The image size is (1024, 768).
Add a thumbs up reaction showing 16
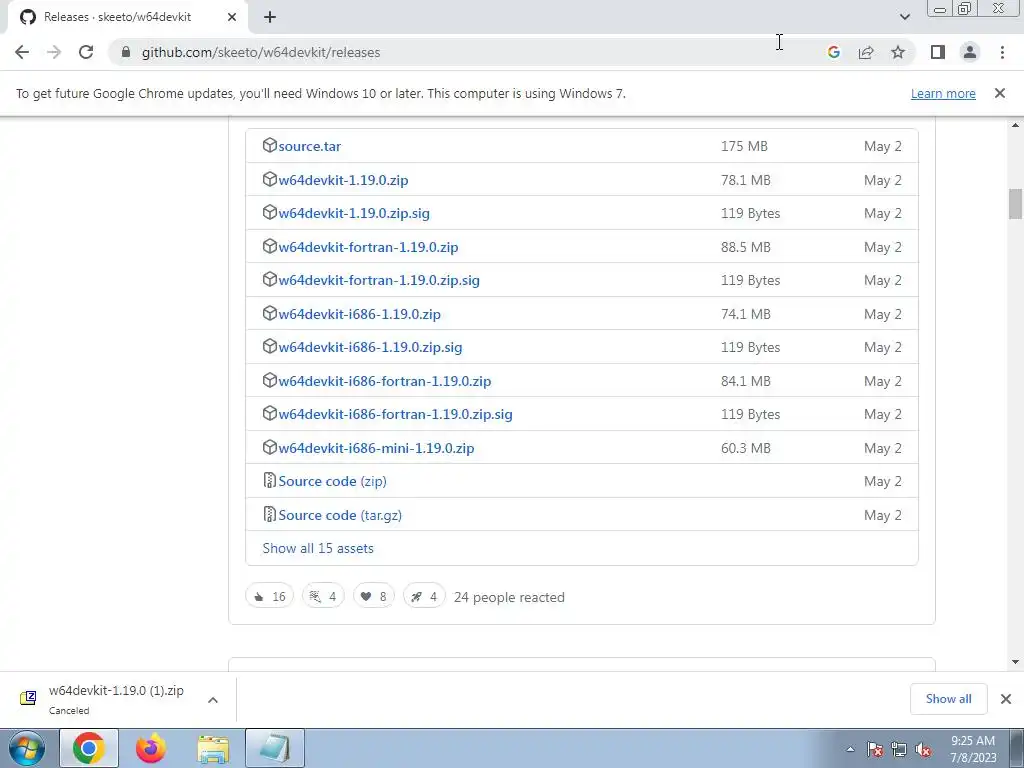(270, 596)
